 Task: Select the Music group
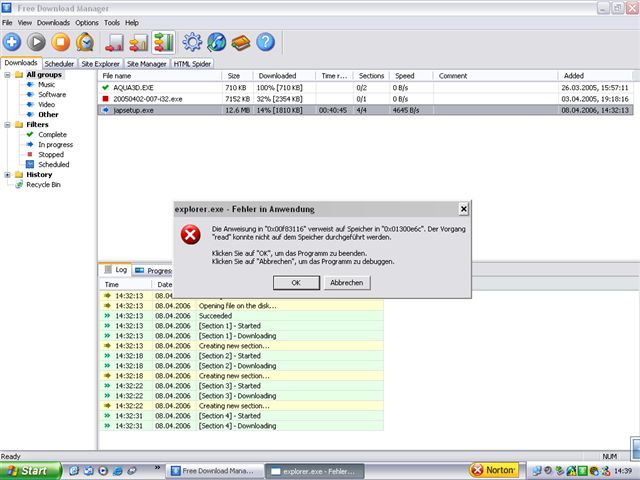tap(46, 84)
